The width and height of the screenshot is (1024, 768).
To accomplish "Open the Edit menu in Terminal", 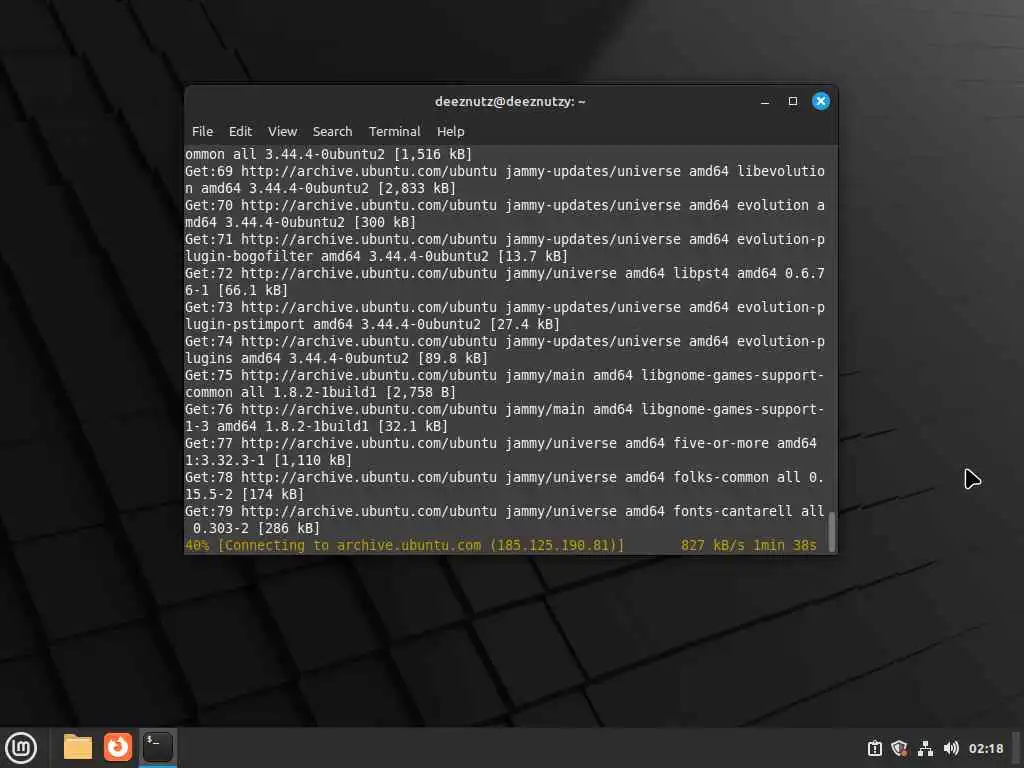I will pyautogui.click(x=240, y=131).
